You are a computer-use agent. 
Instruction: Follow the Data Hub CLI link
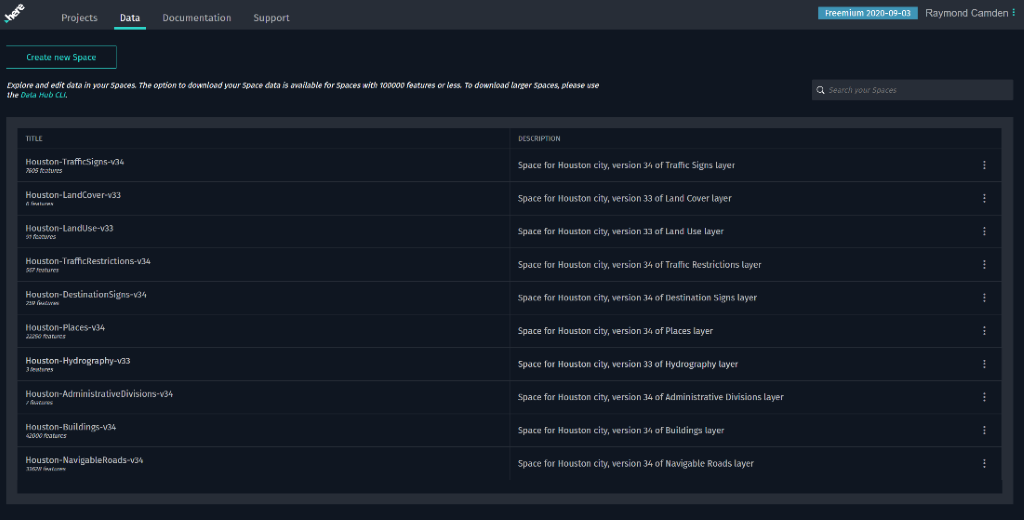(x=43, y=95)
